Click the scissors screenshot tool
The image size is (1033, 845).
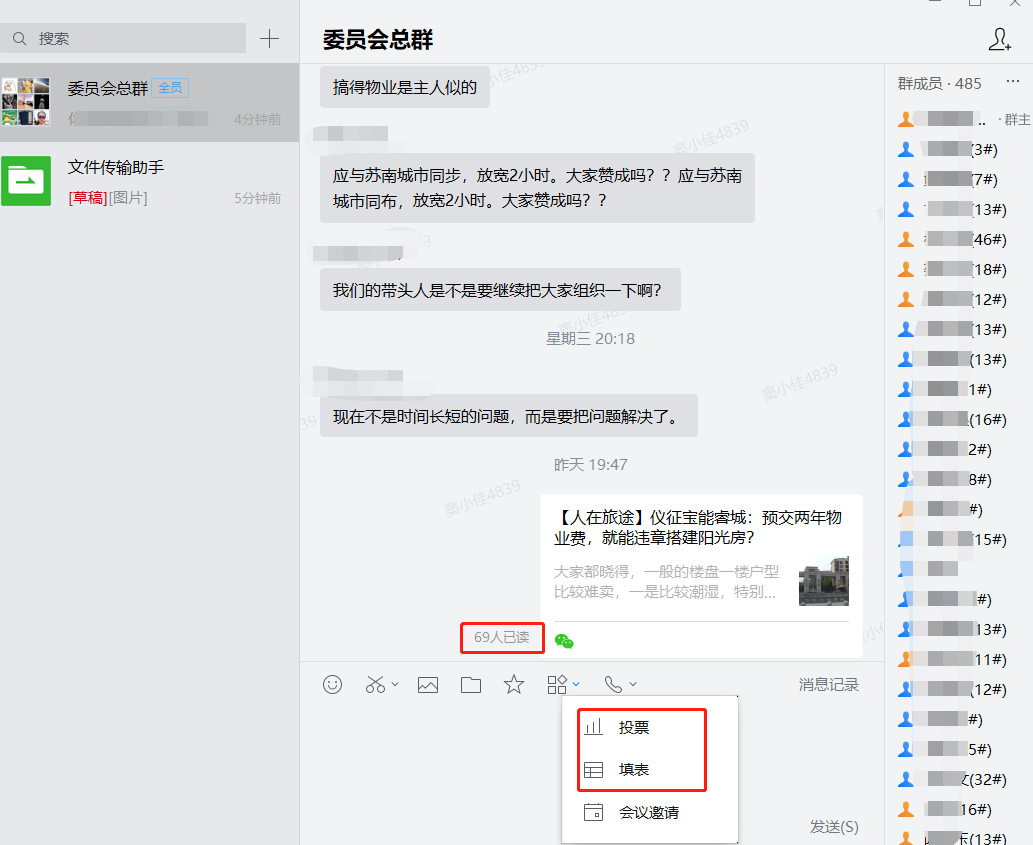(x=376, y=684)
